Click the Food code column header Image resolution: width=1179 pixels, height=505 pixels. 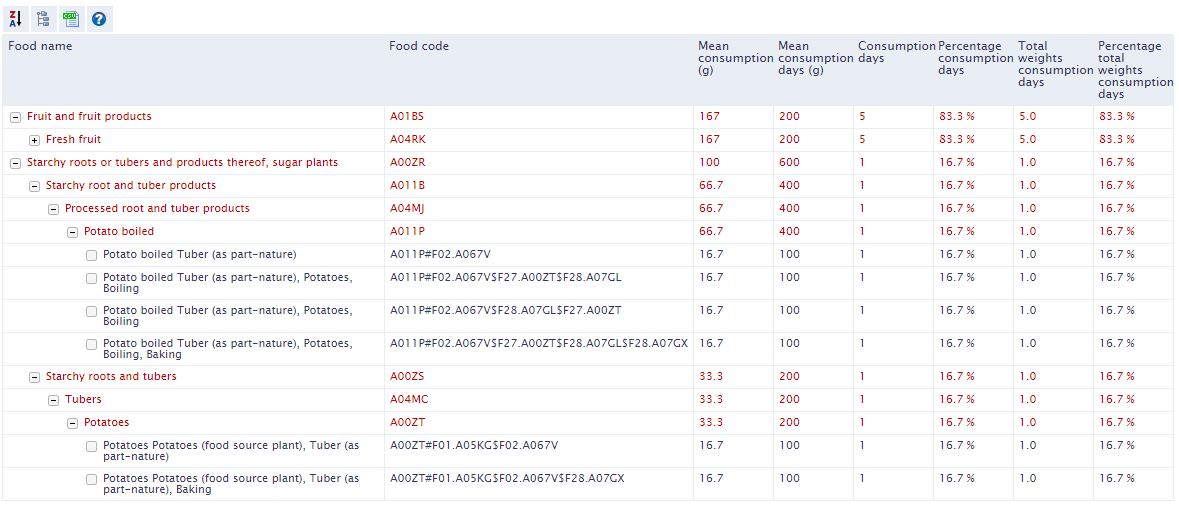(x=419, y=46)
